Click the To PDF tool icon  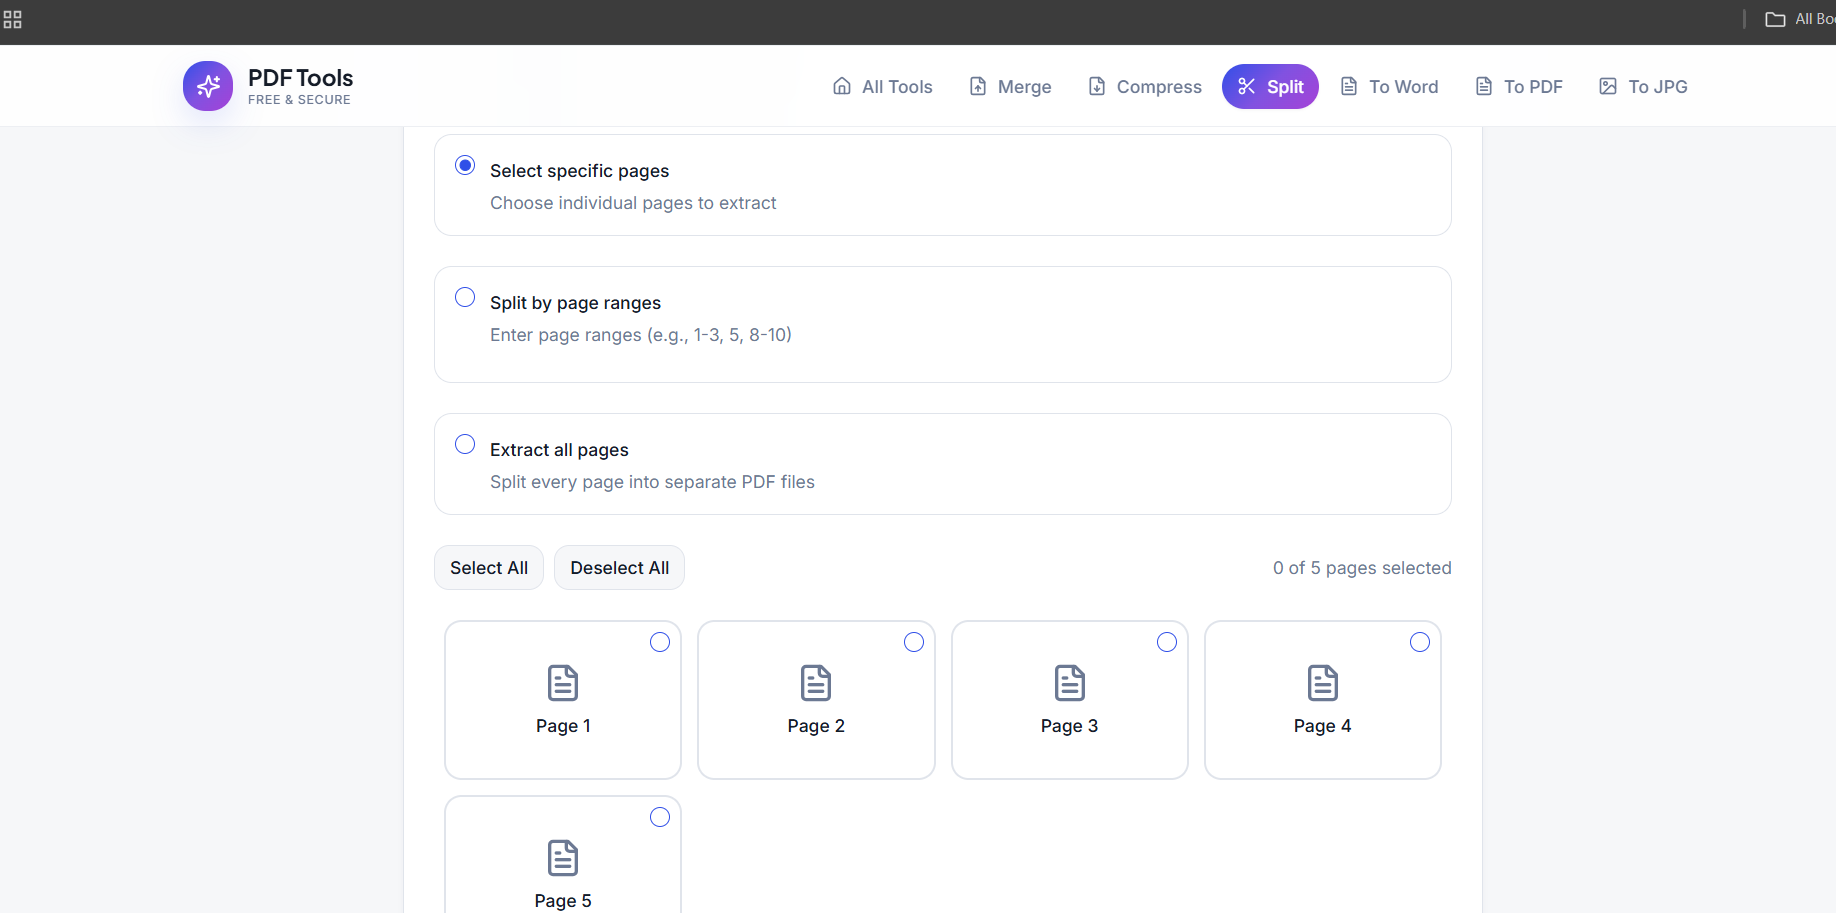tap(1482, 86)
